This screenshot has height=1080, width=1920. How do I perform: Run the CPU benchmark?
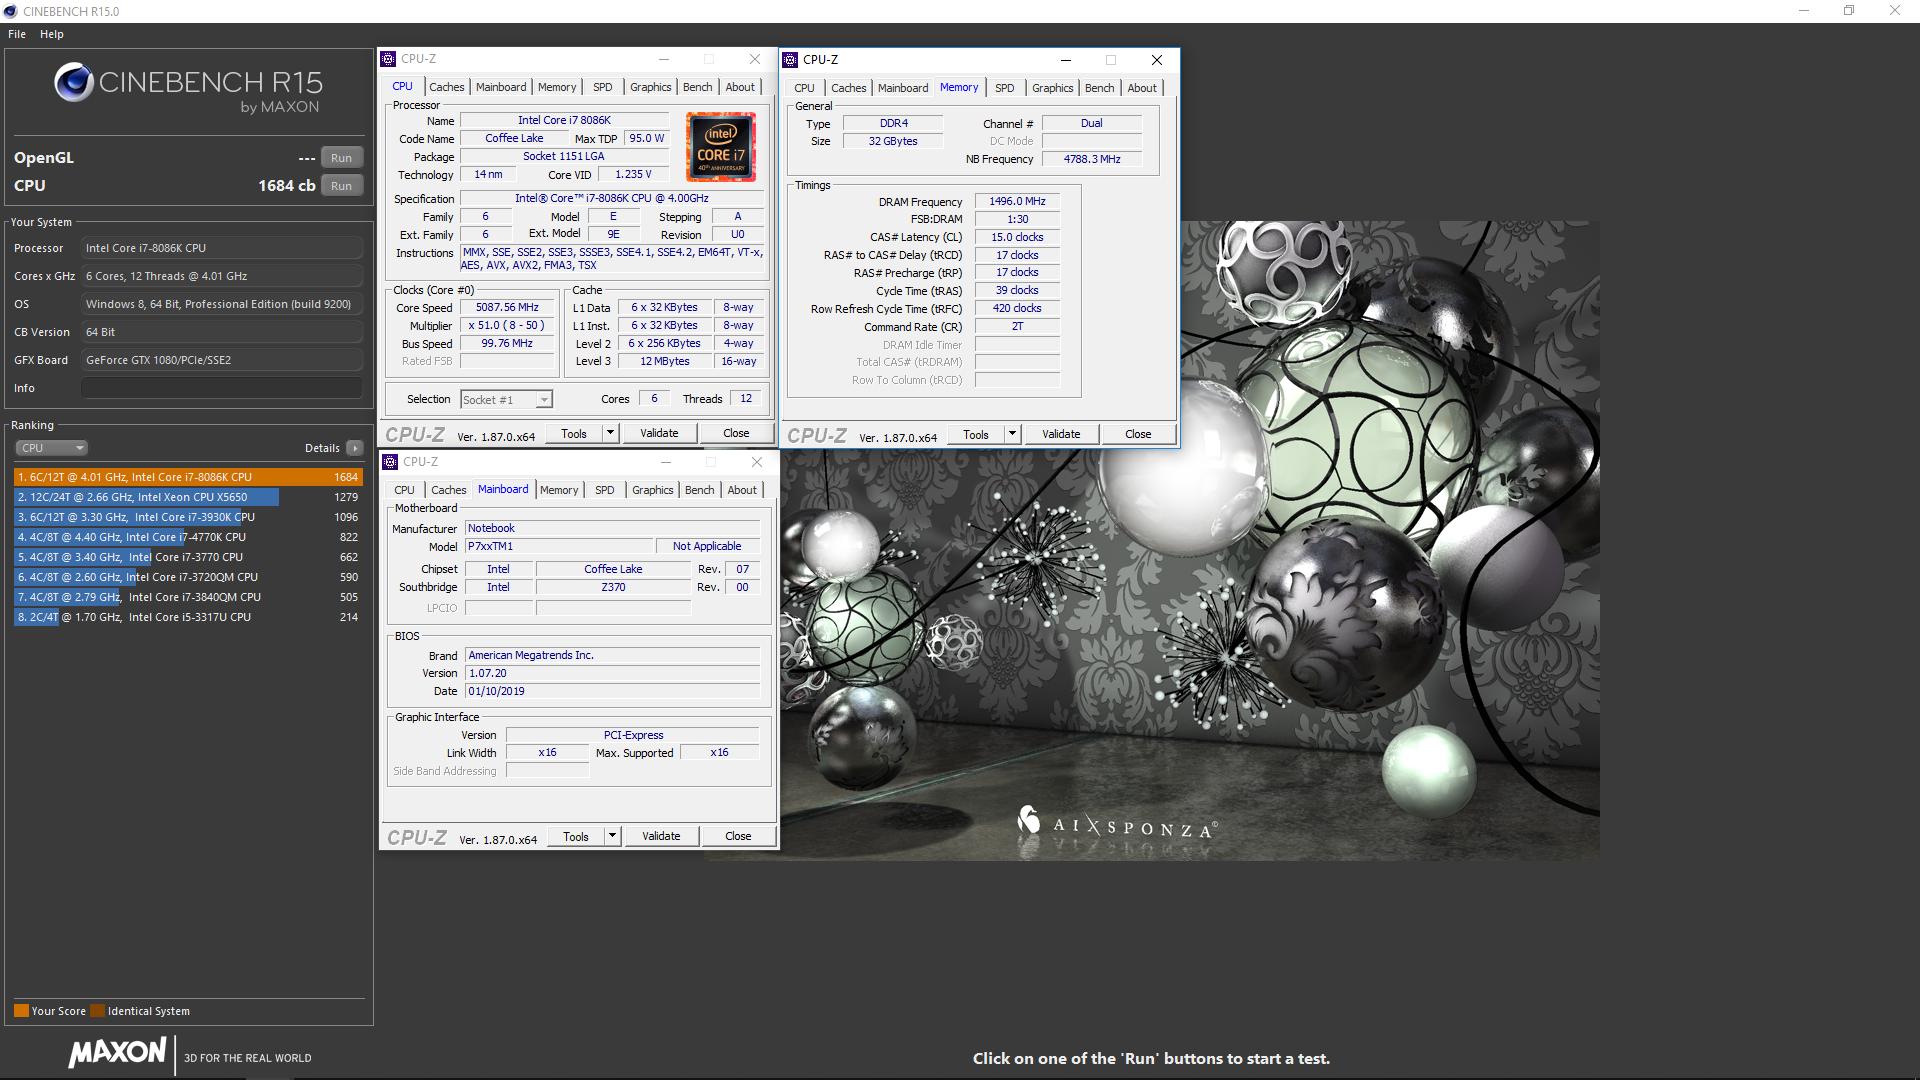tap(341, 186)
